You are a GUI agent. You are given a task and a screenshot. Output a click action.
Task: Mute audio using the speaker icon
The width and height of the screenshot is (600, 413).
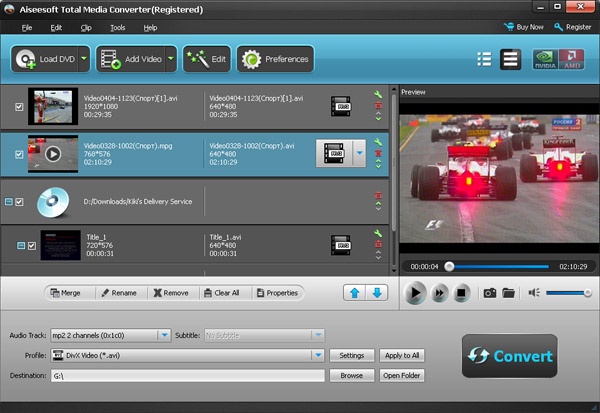(x=535, y=293)
